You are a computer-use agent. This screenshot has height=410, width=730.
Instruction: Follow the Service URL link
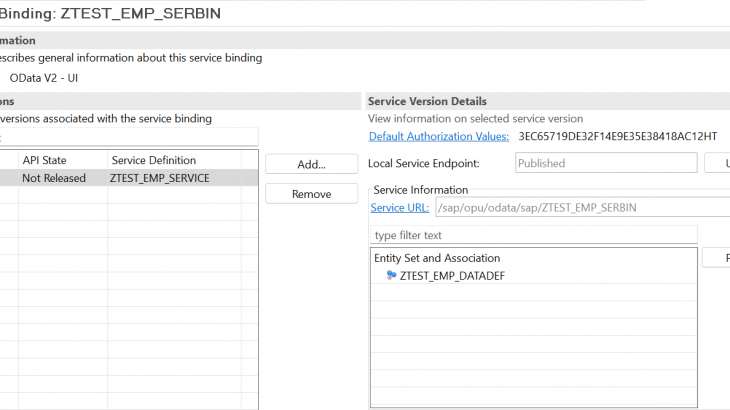pyautogui.click(x=400, y=208)
